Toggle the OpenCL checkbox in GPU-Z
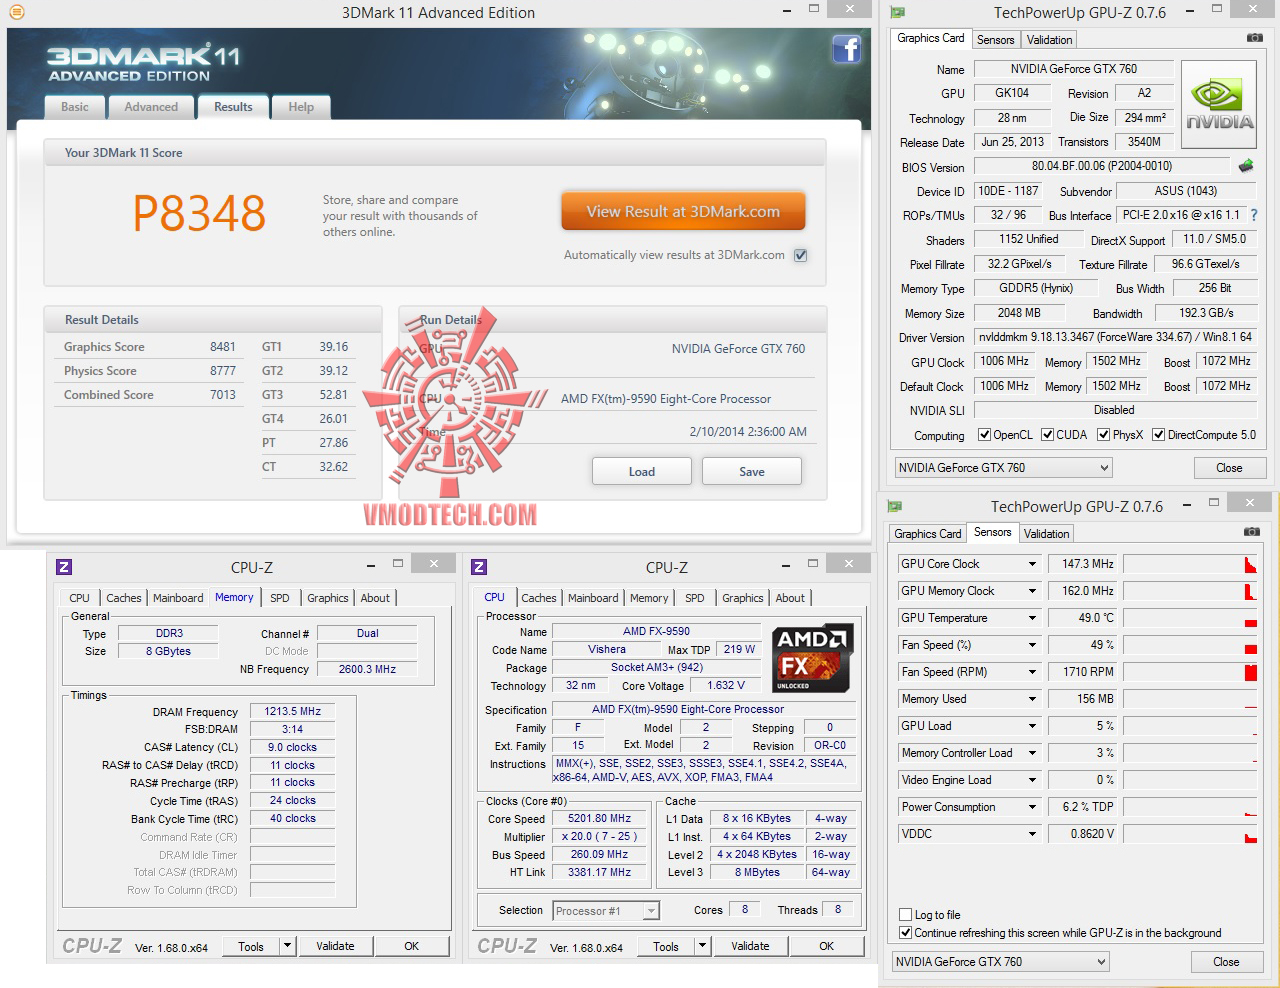Image resolution: width=1280 pixels, height=988 pixels. coord(984,435)
